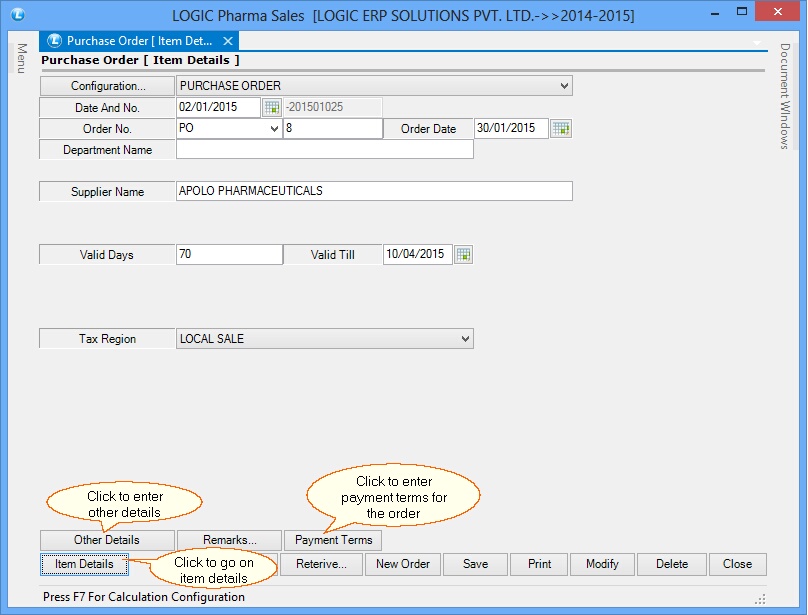Open the Document Windows side panel

[x=785, y=97]
